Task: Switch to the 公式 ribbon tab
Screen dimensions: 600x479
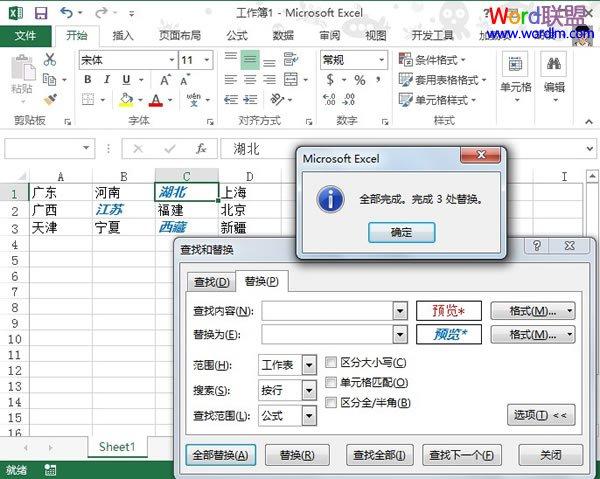Action: click(x=237, y=36)
